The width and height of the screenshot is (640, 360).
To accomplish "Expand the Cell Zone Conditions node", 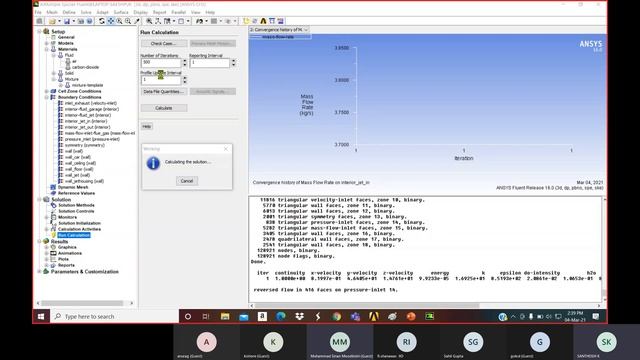I will [47, 91].
